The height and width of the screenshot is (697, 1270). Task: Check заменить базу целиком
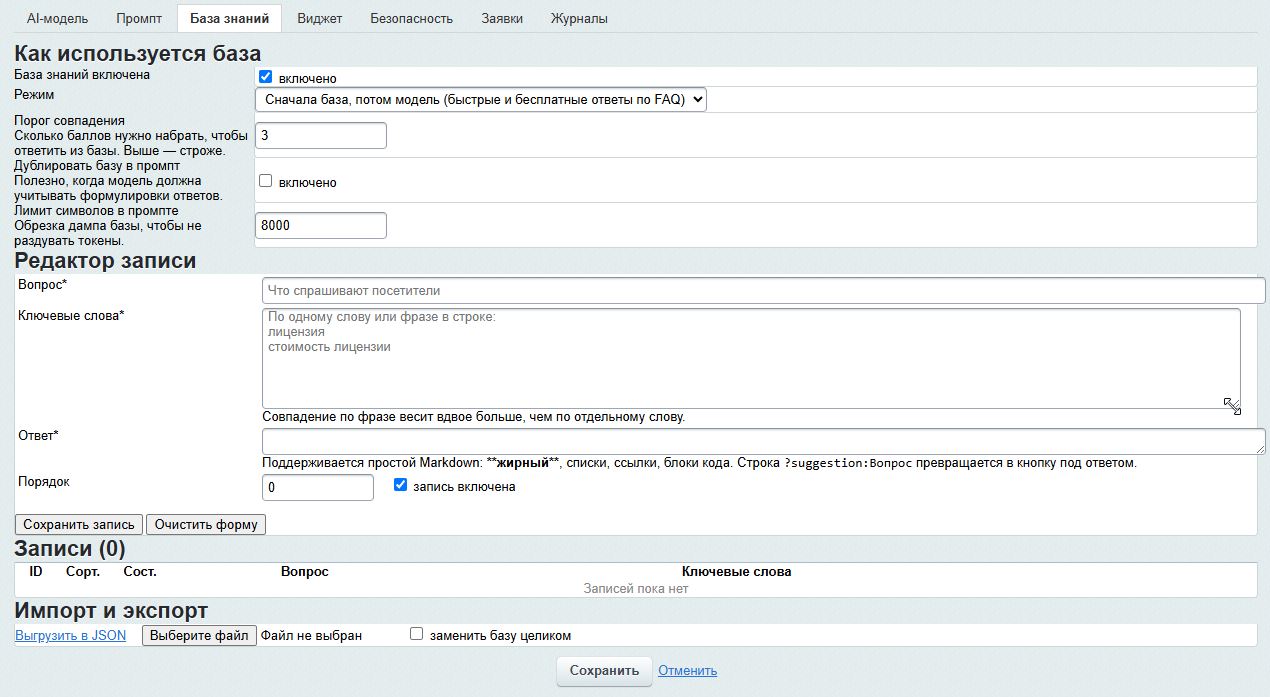tap(417, 634)
